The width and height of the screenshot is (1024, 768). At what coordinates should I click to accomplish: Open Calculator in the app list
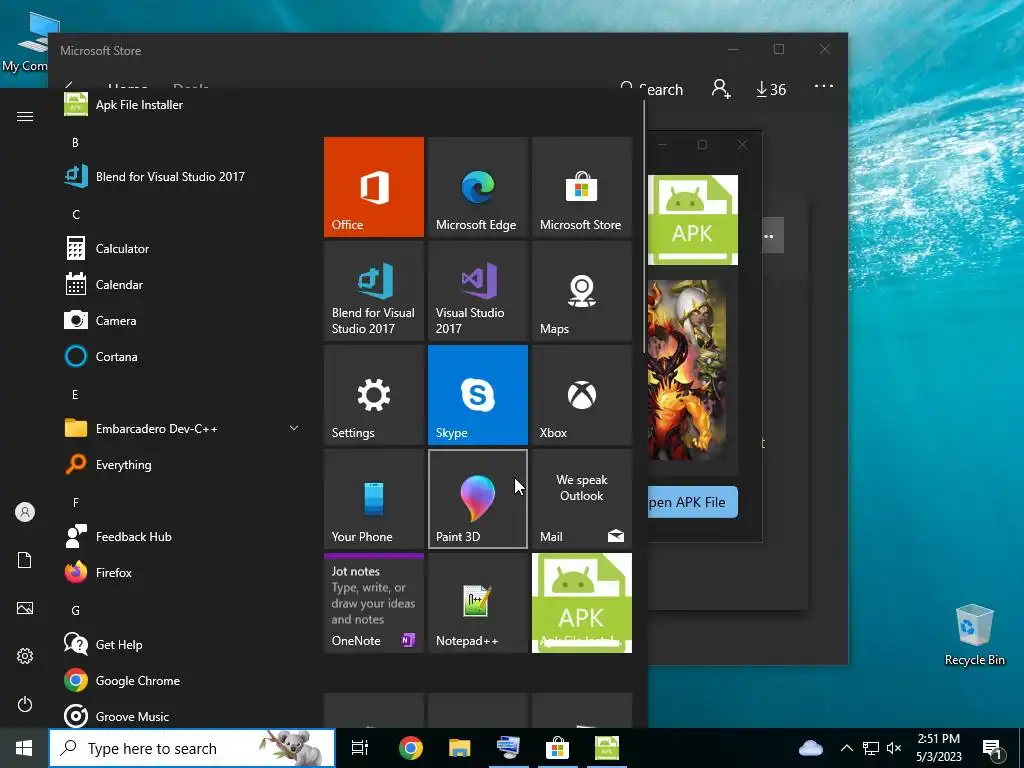pyautogui.click(x=185, y=249)
